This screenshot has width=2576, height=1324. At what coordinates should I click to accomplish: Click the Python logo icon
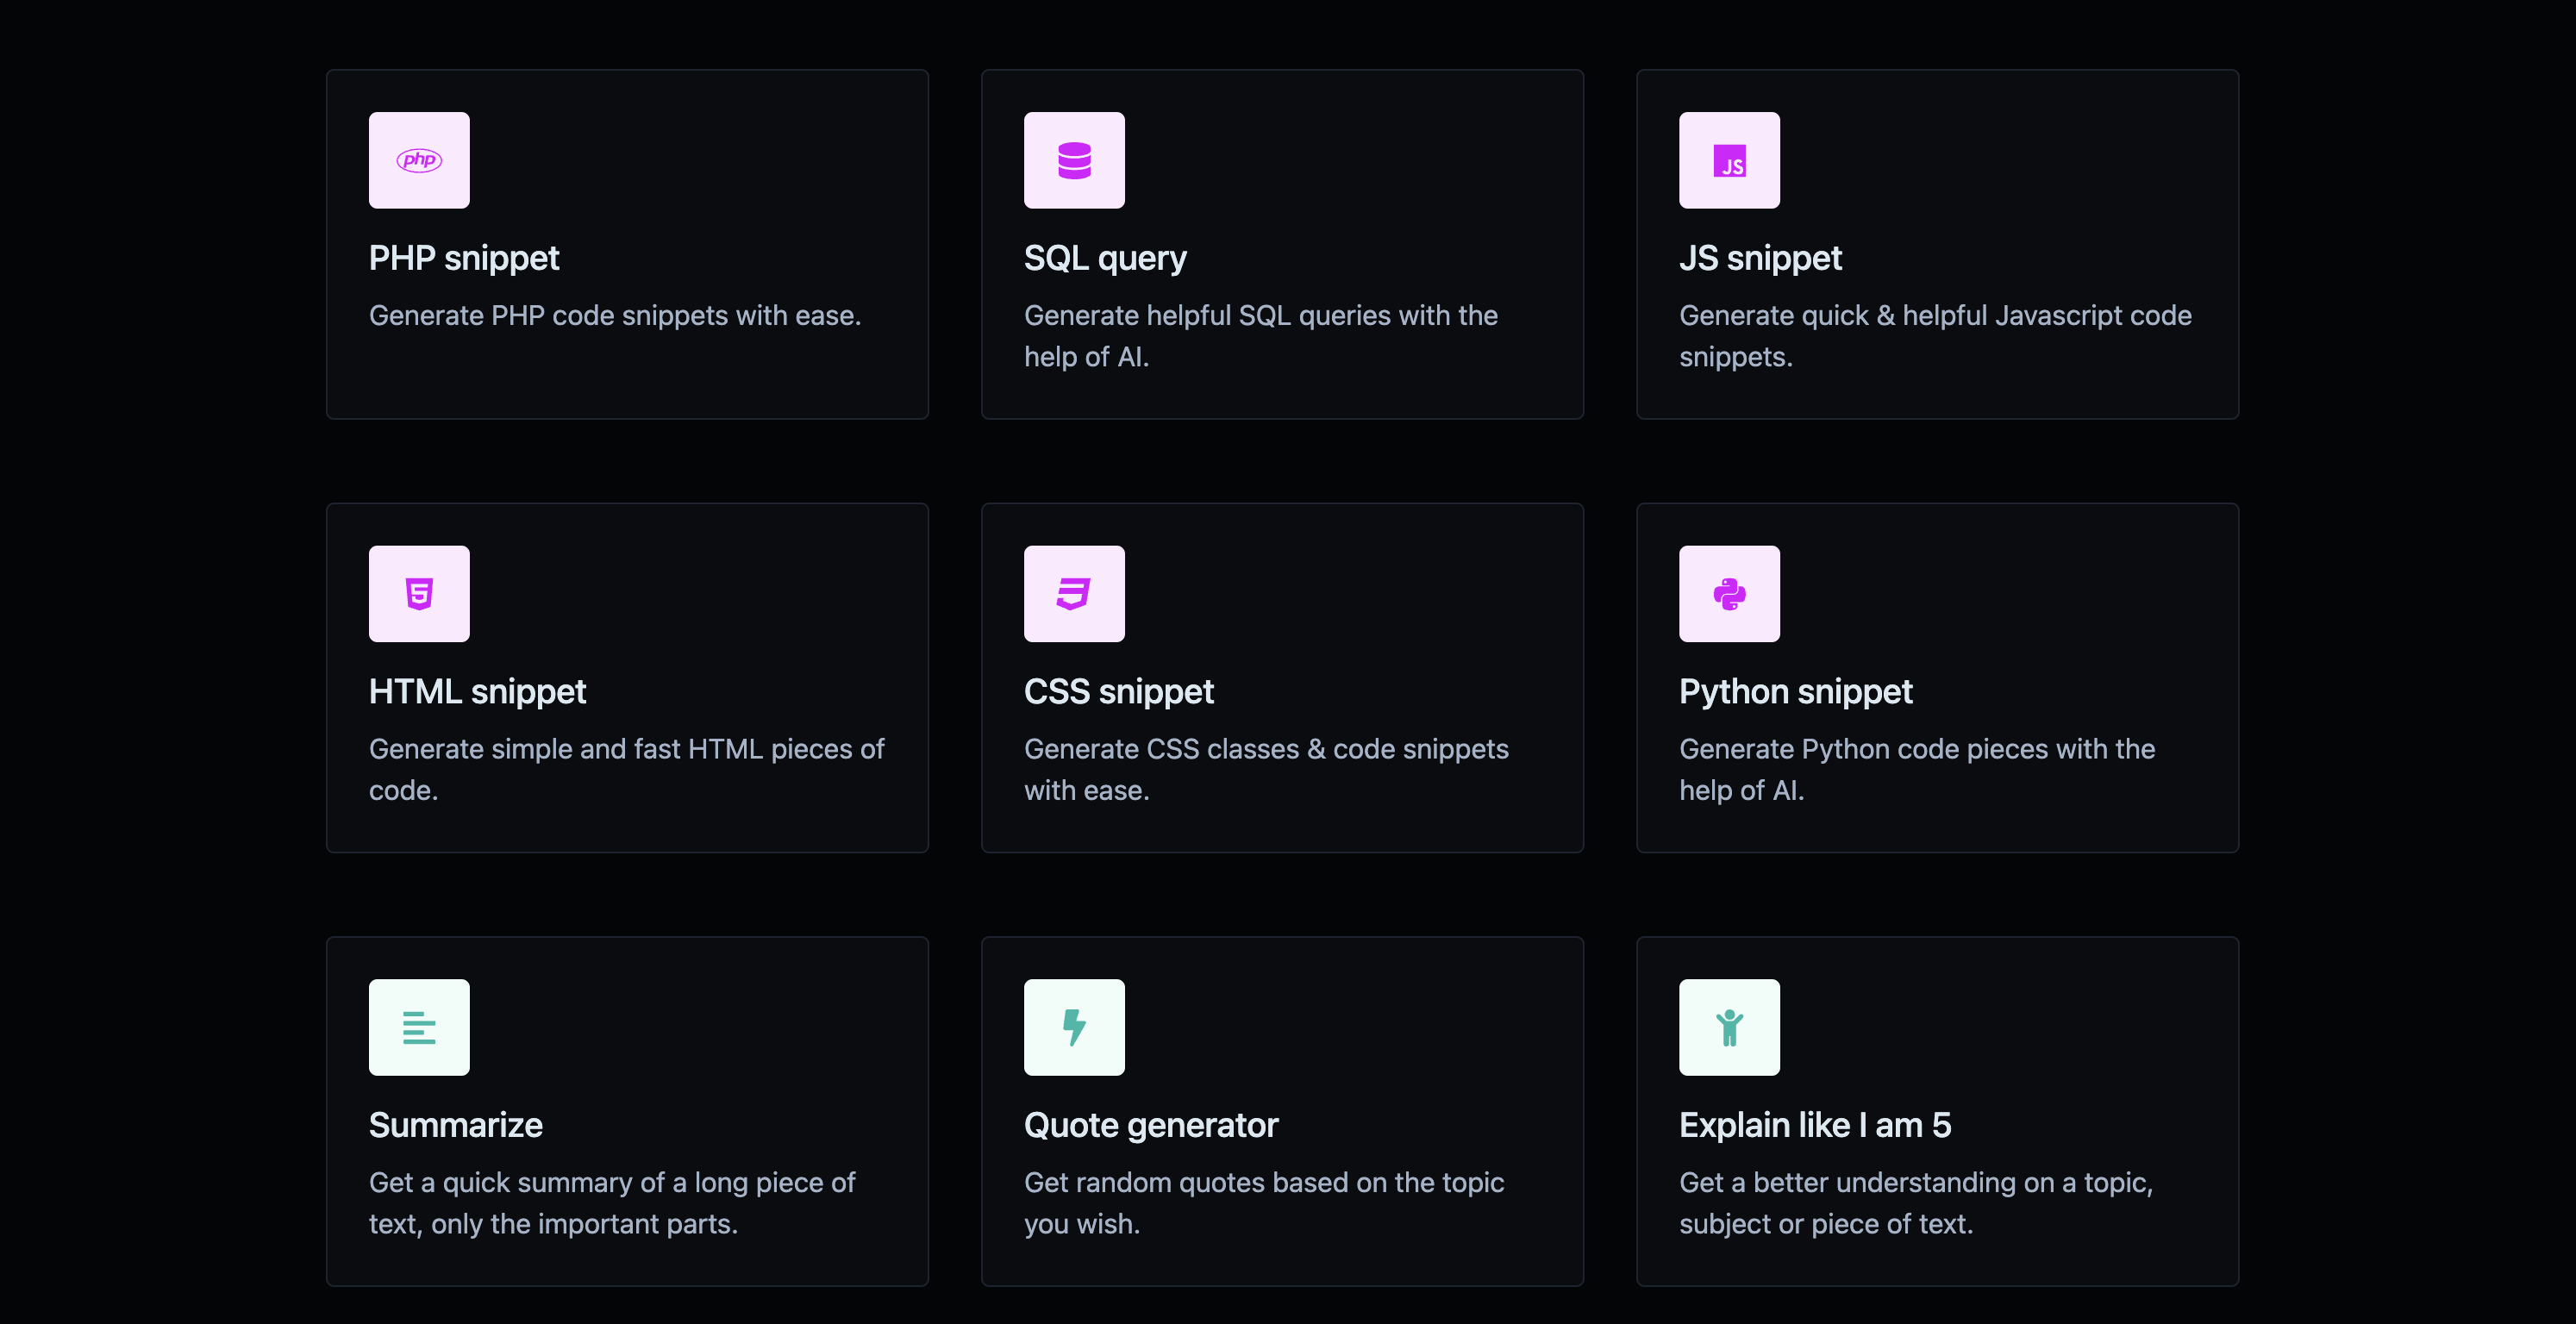click(x=1729, y=594)
